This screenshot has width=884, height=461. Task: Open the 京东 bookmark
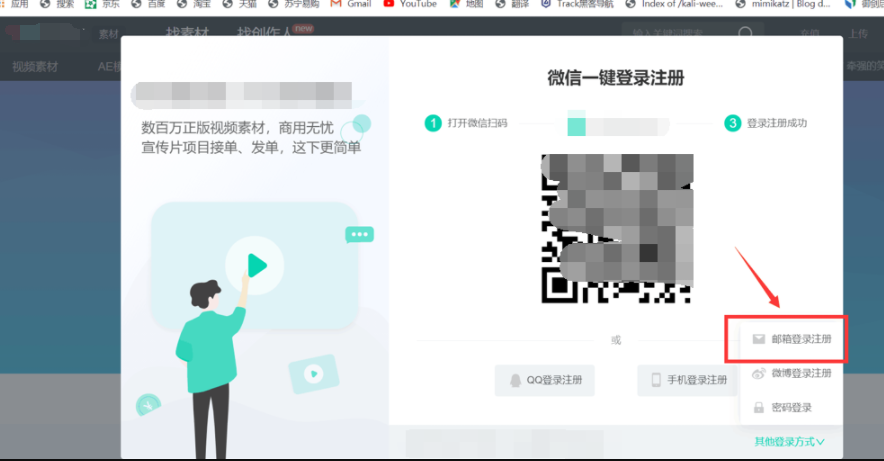(x=102, y=4)
